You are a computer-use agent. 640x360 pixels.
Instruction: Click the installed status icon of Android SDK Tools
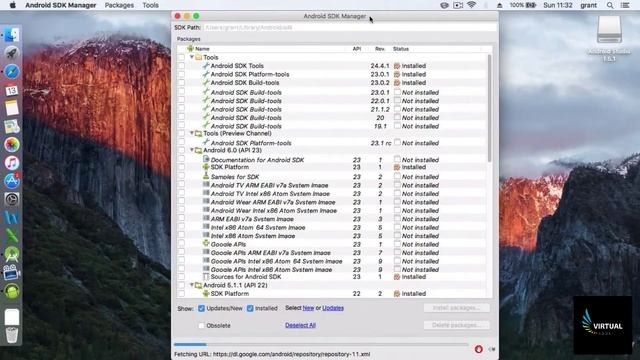tap(397, 66)
